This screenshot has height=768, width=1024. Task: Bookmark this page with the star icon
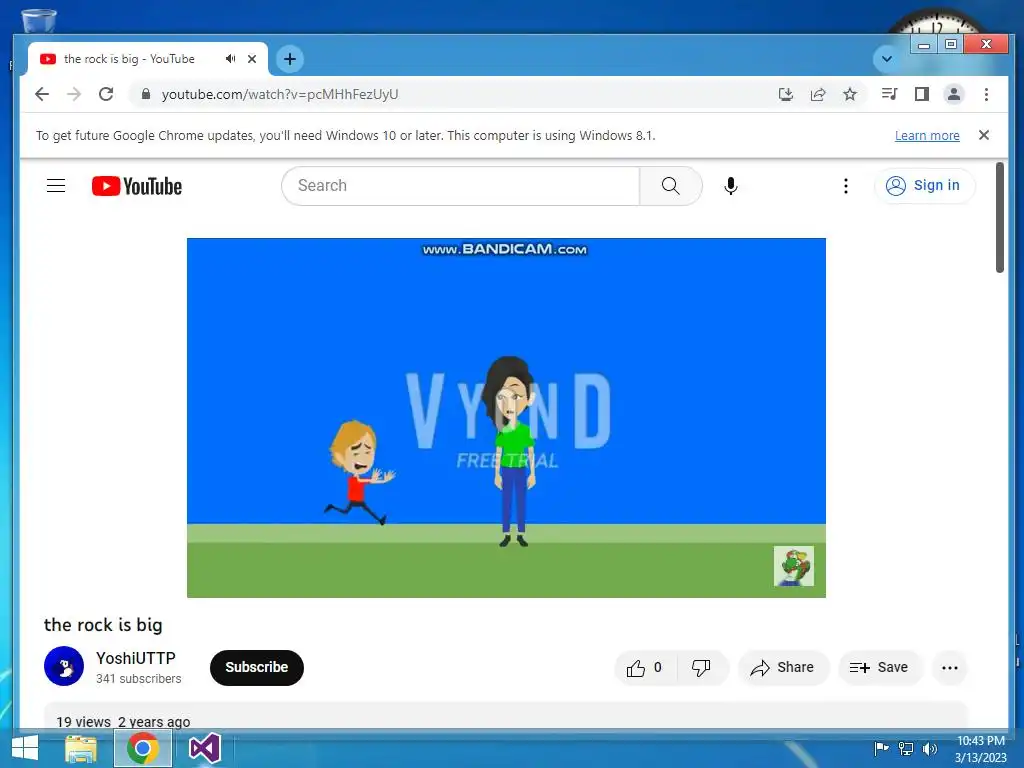(850, 94)
